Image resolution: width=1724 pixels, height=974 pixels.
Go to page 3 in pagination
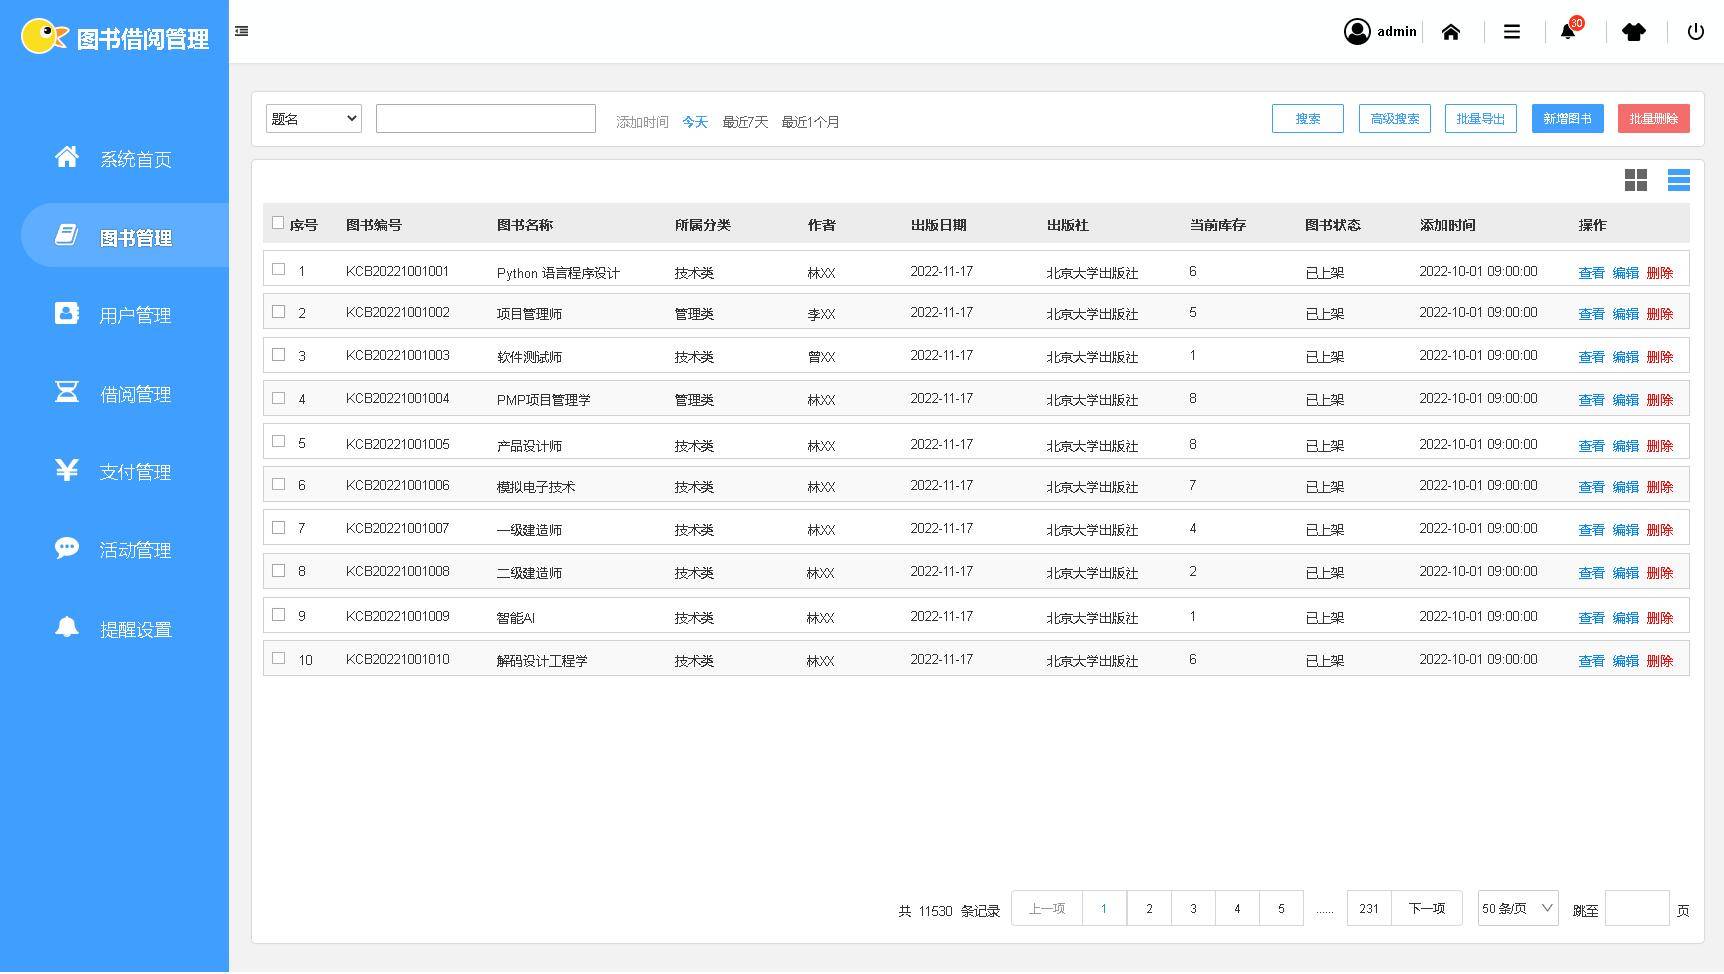pos(1192,908)
